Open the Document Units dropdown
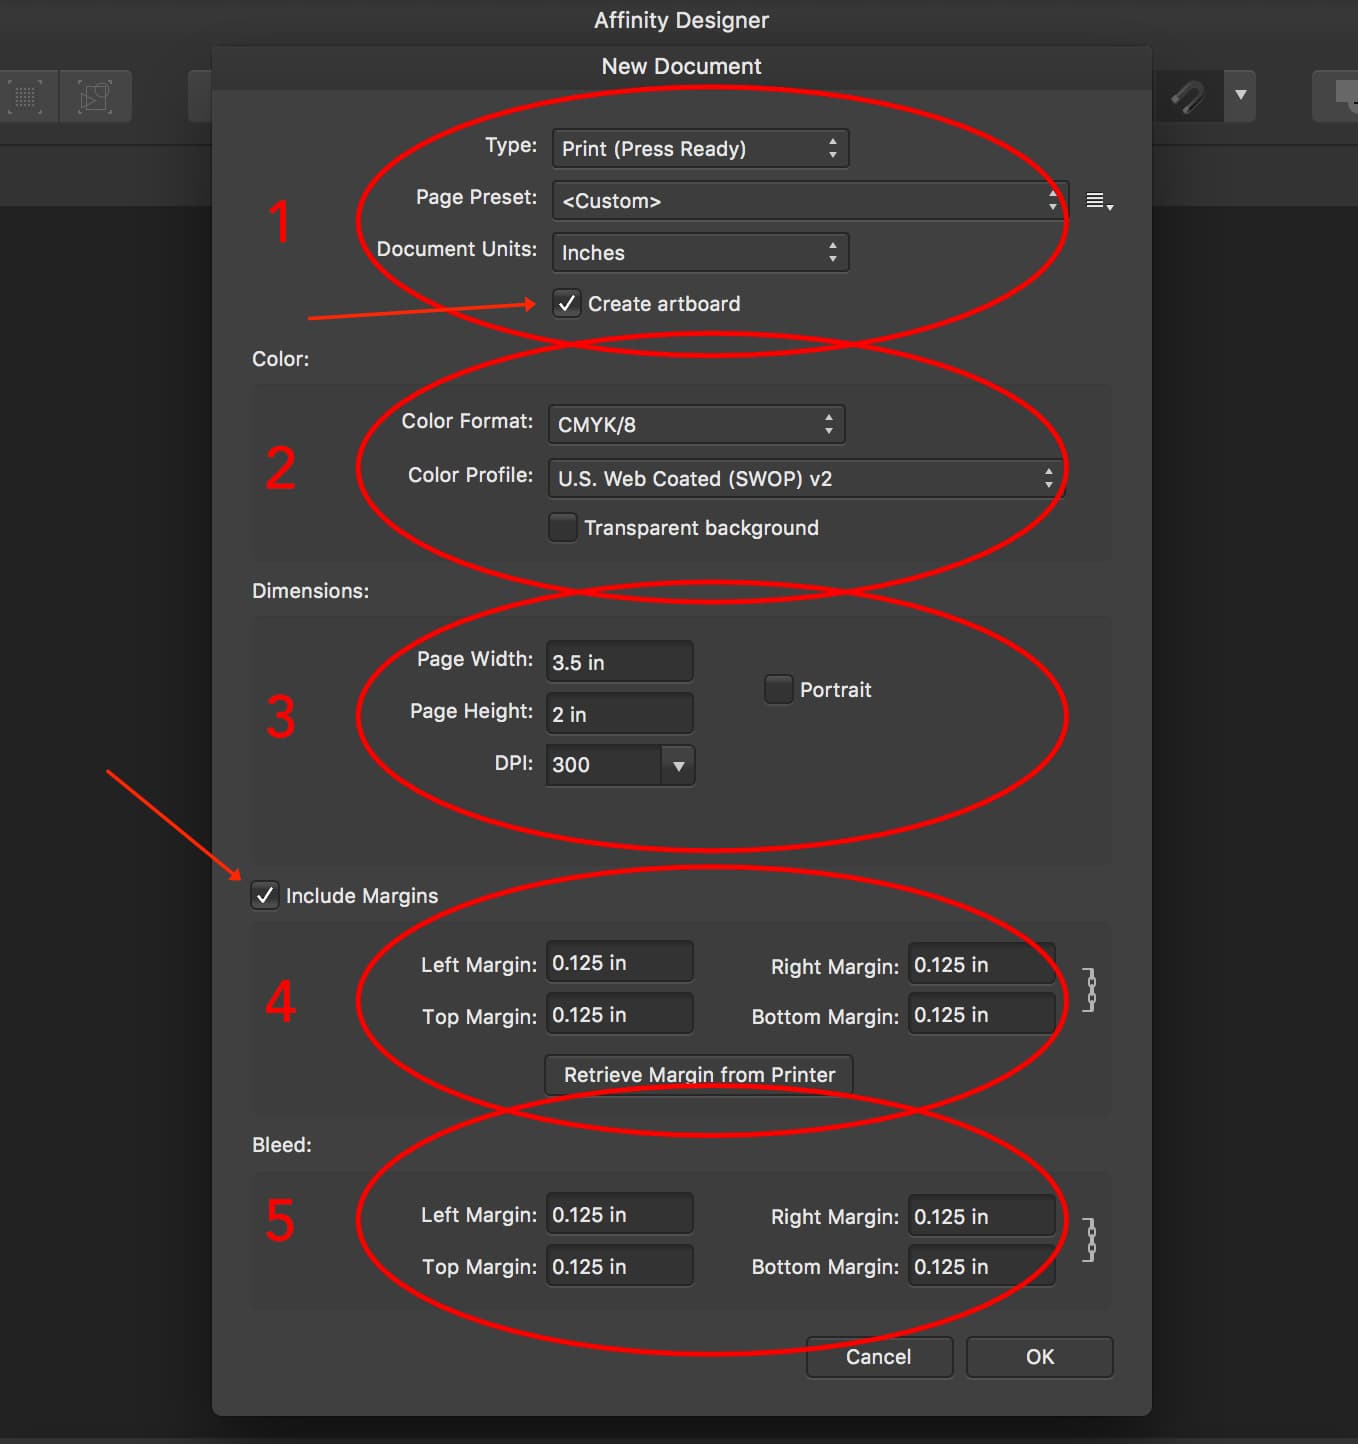This screenshot has height=1444, width=1358. (x=700, y=253)
